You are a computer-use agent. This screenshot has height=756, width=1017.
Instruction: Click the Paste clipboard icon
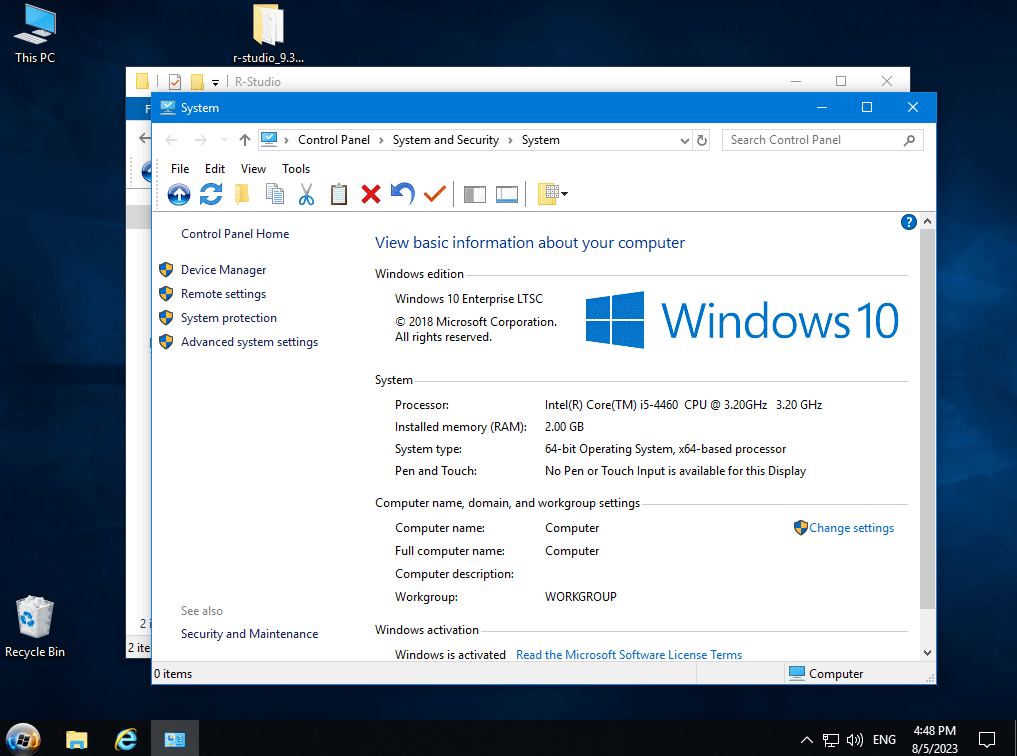[339, 194]
